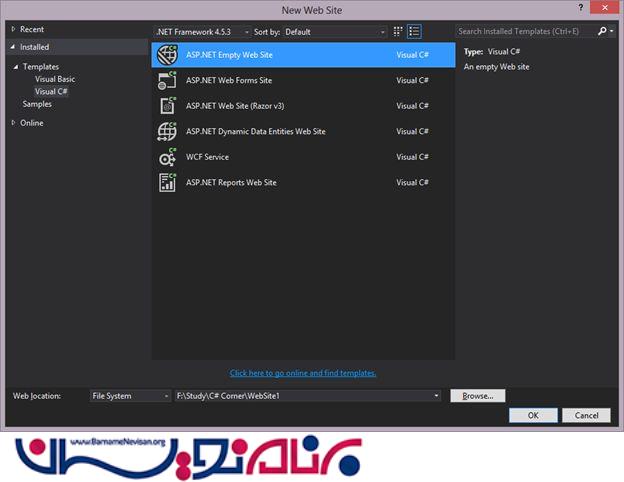Click the ASP.NET Web Forms Site icon
The height and width of the screenshot is (482, 624).
point(167,80)
